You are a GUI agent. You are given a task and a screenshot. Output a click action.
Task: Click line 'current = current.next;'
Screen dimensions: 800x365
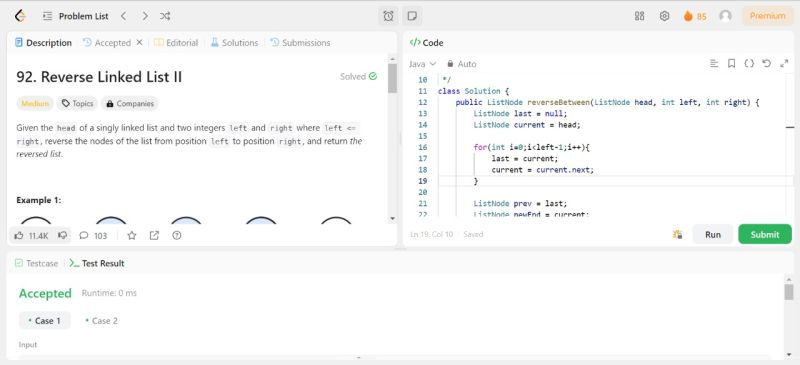coord(543,169)
